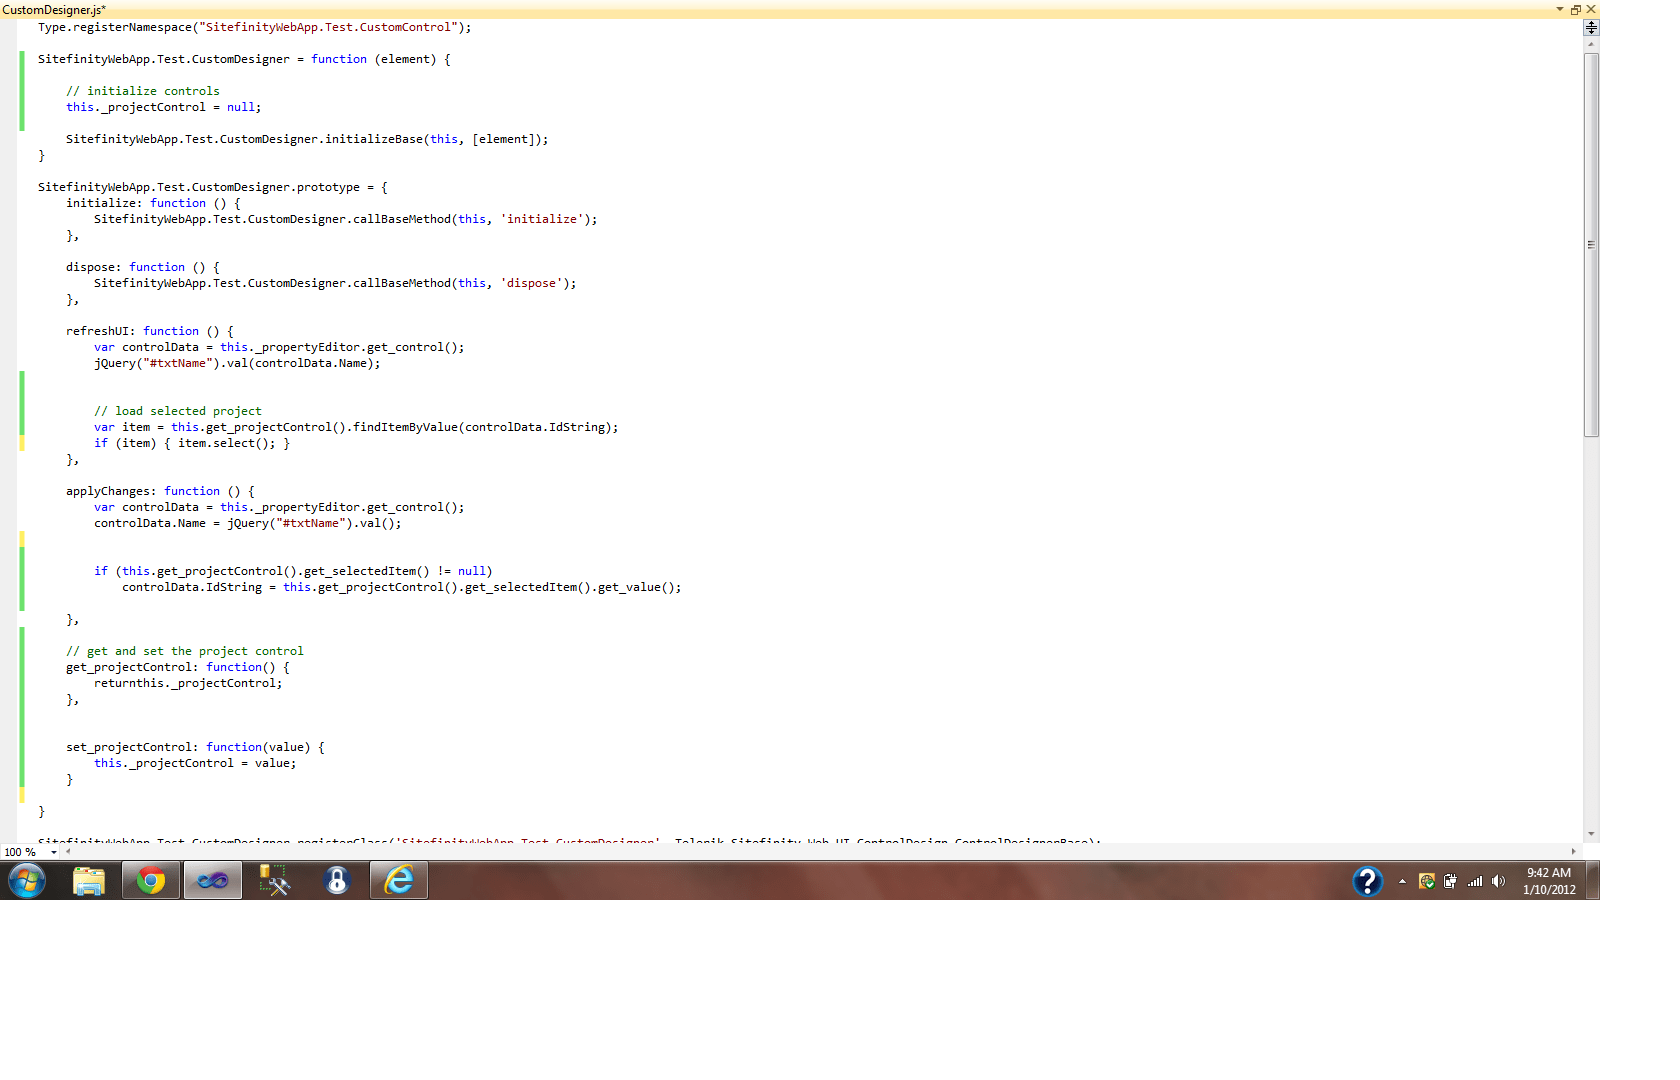
Task: Click the callBaseMethod 'initialize' line
Action: pyautogui.click(x=346, y=219)
